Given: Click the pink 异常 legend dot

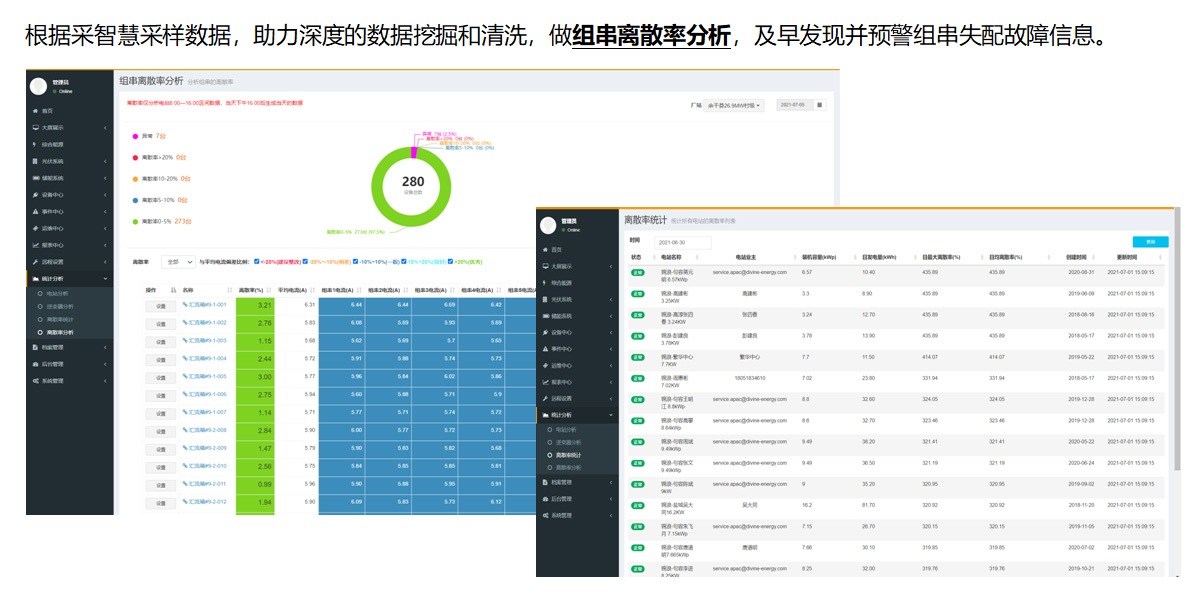Looking at the screenshot, I should tap(135, 135).
